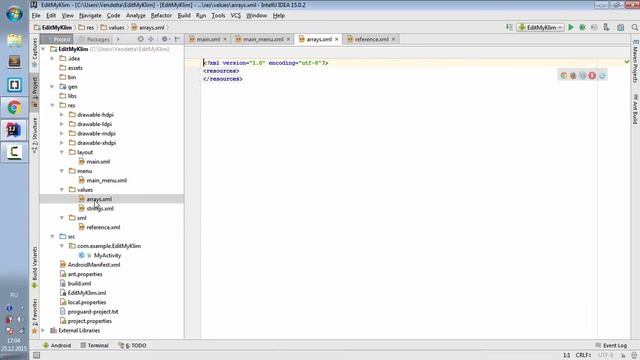The height and width of the screenshot is (360, 640).
Task: Open the Analyze menu
Action: click(x=136, y=16)
